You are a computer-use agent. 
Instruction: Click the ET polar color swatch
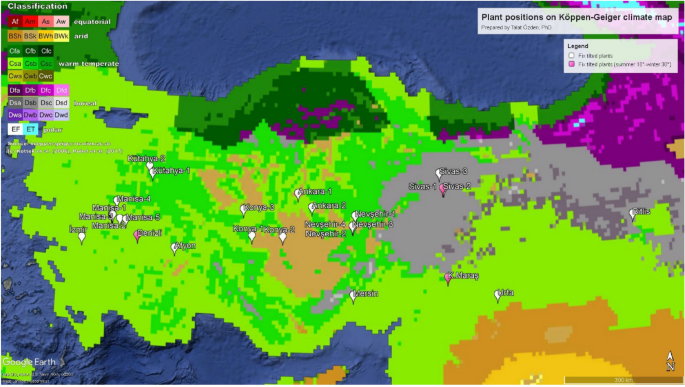point(31,129)
